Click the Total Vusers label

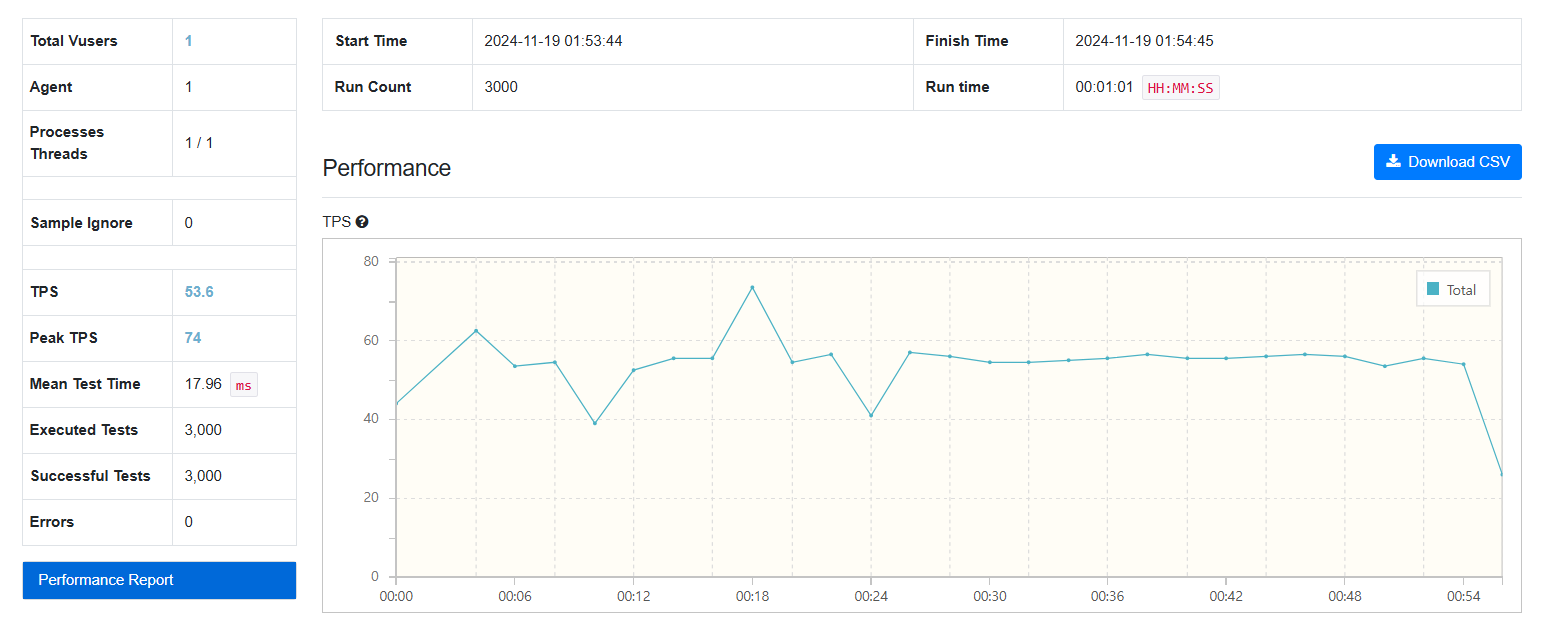[x=74, y=41]
